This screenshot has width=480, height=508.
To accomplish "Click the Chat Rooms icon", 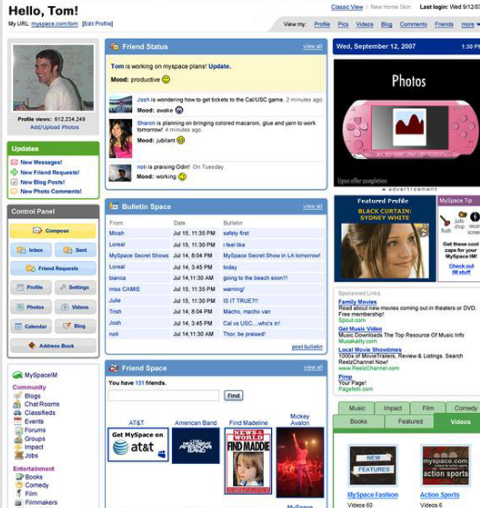I will [x=17, y=404].
